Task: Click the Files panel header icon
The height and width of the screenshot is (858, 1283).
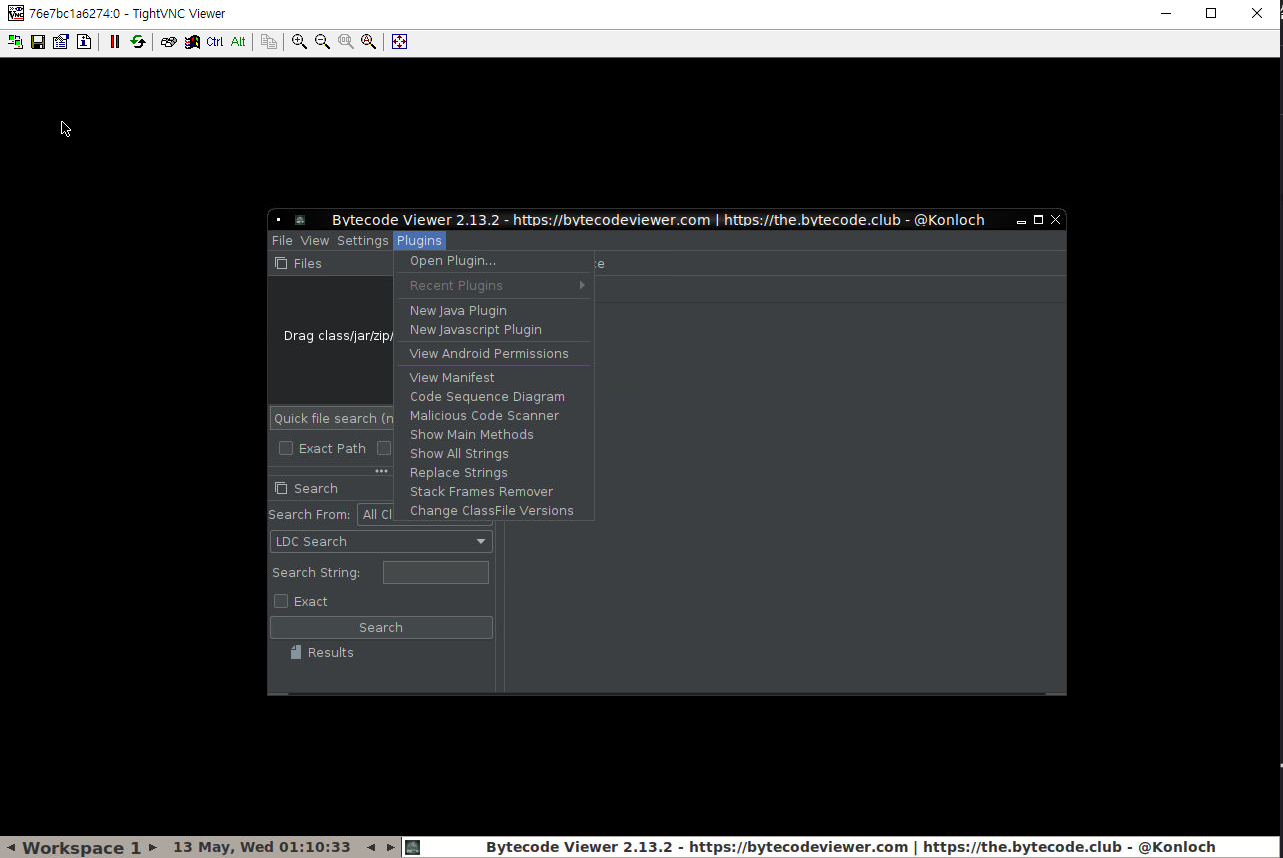Action: (281, 264)
